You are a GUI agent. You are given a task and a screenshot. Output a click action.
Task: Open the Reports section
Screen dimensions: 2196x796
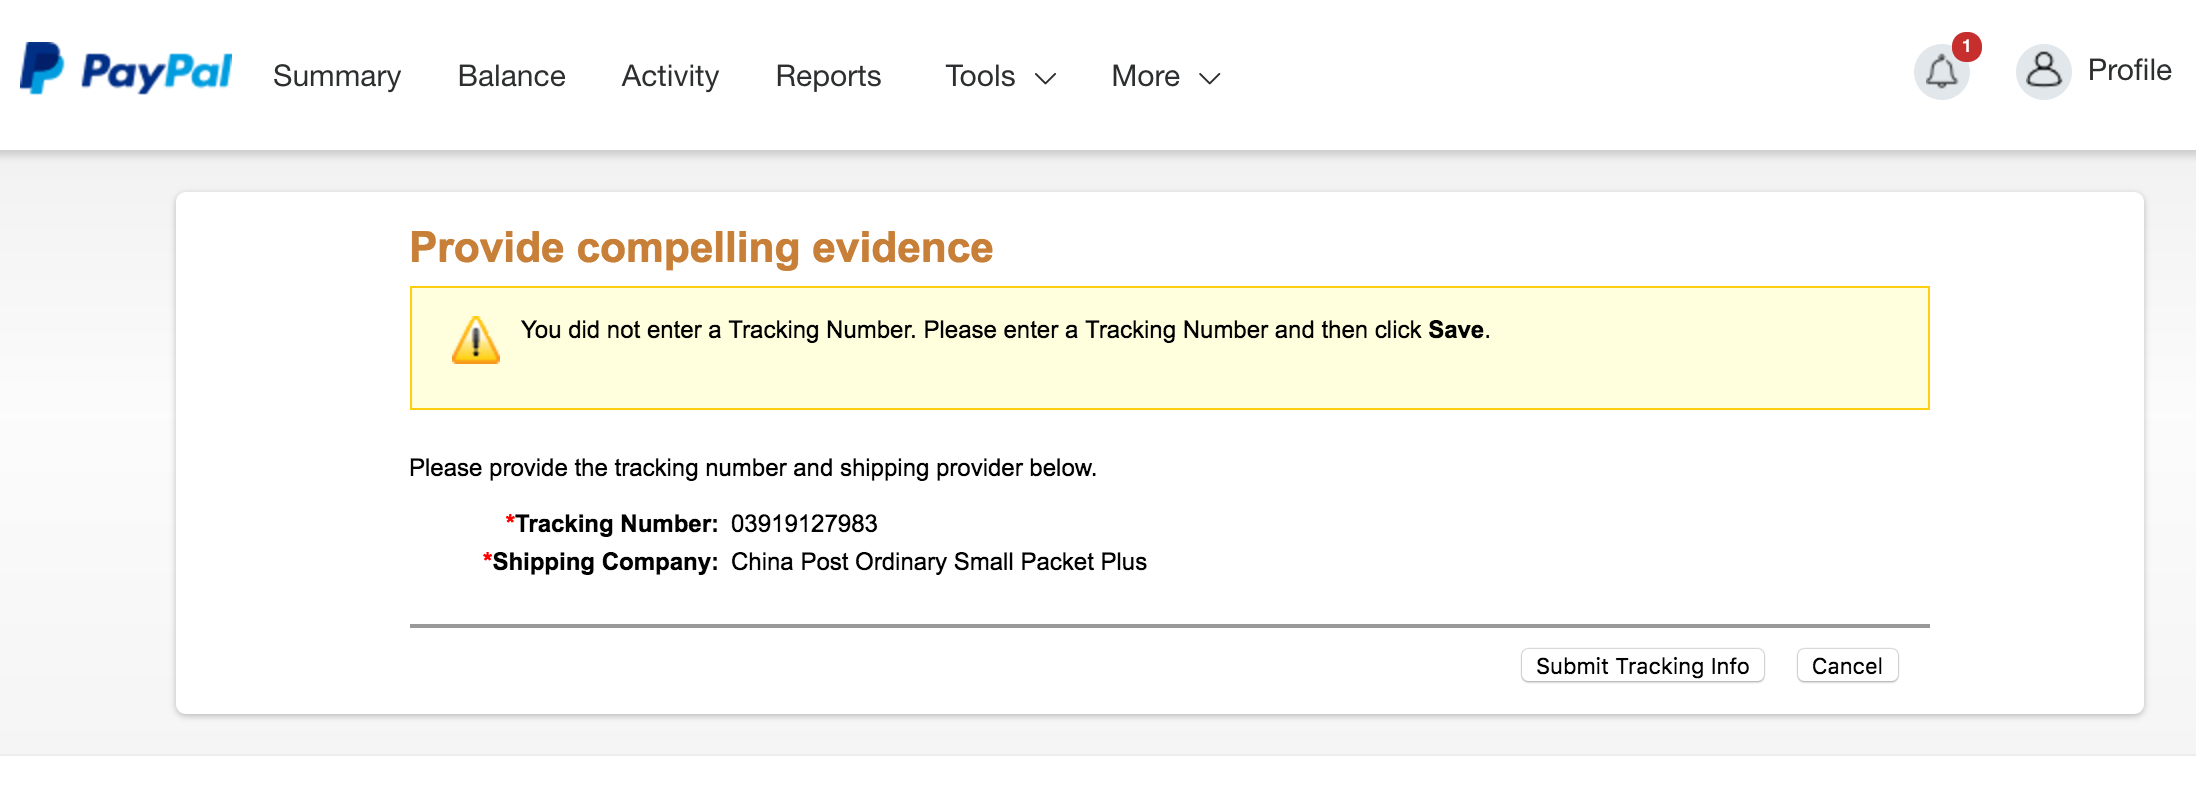pos(828,76)
